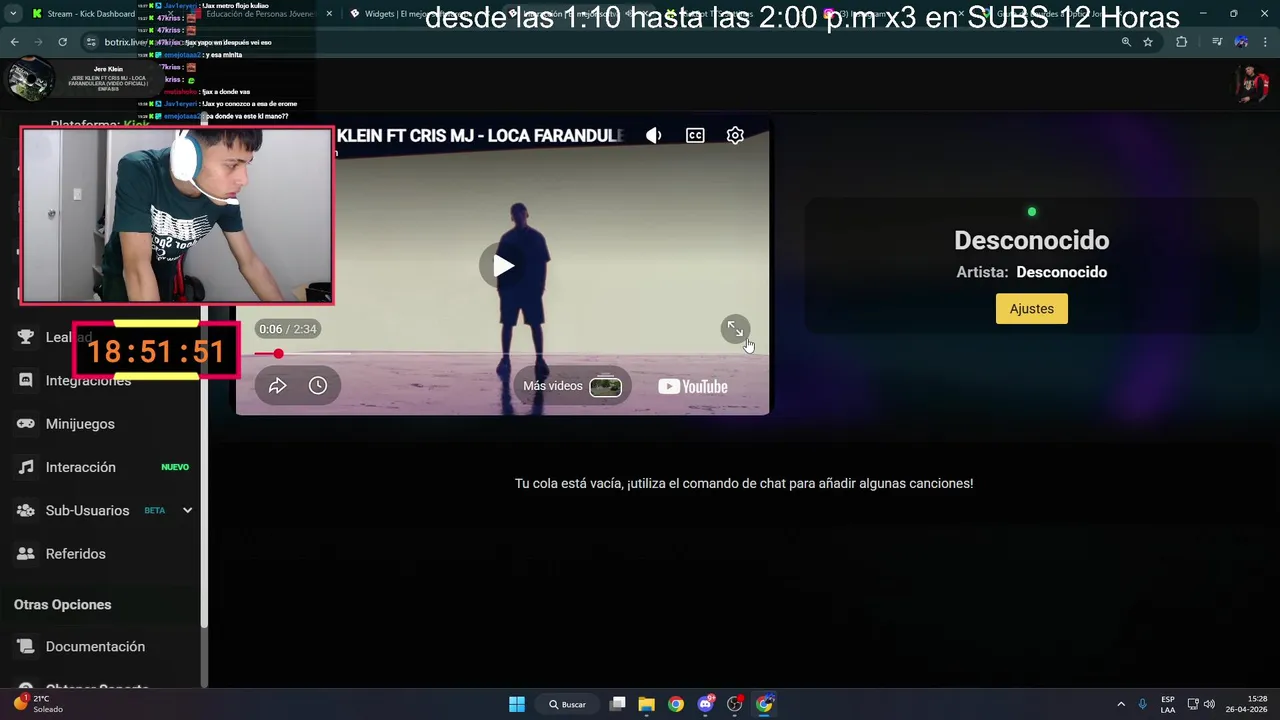Open the clock showing 15:28
Viewport: 1280px width, 720px height.
point(1246,704)
